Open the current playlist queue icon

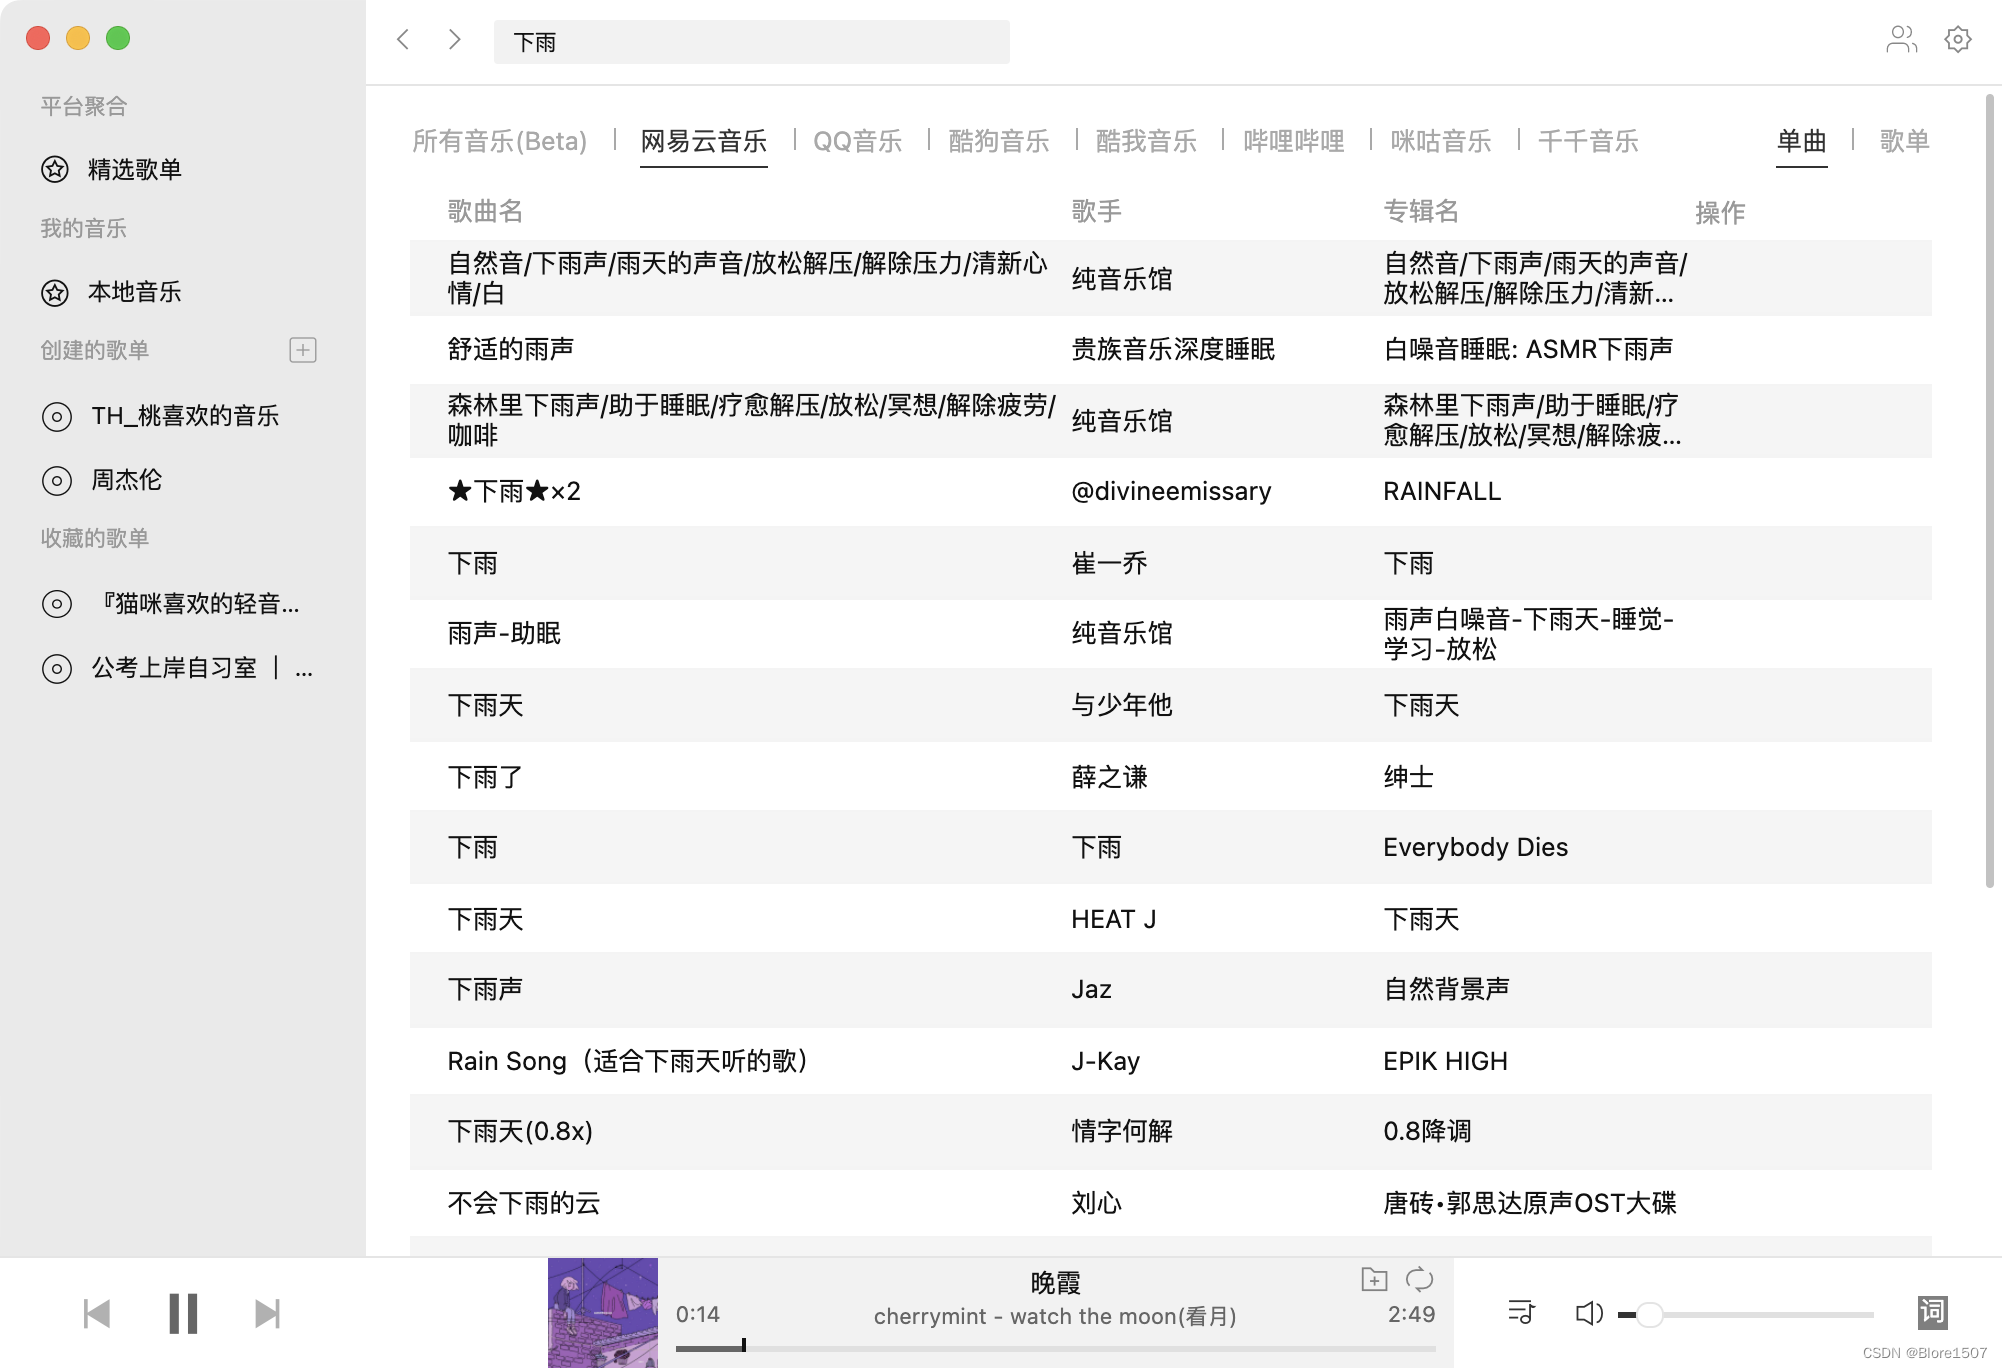tap(1521, 1312)
